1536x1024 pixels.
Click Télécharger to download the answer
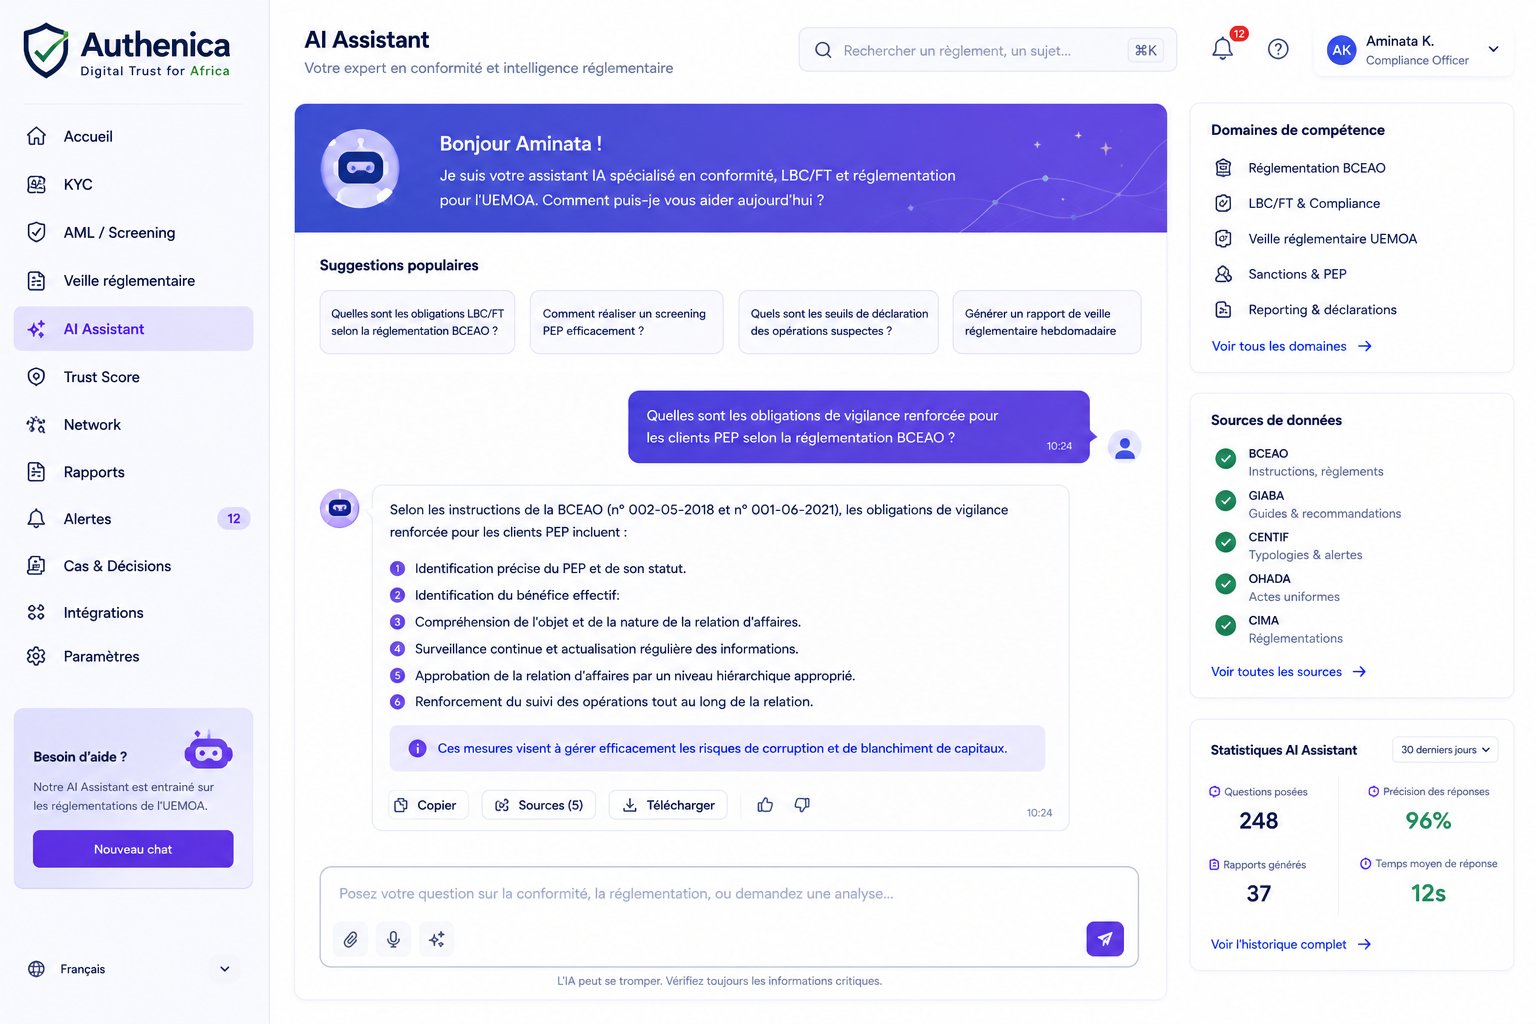pos(668,805)
